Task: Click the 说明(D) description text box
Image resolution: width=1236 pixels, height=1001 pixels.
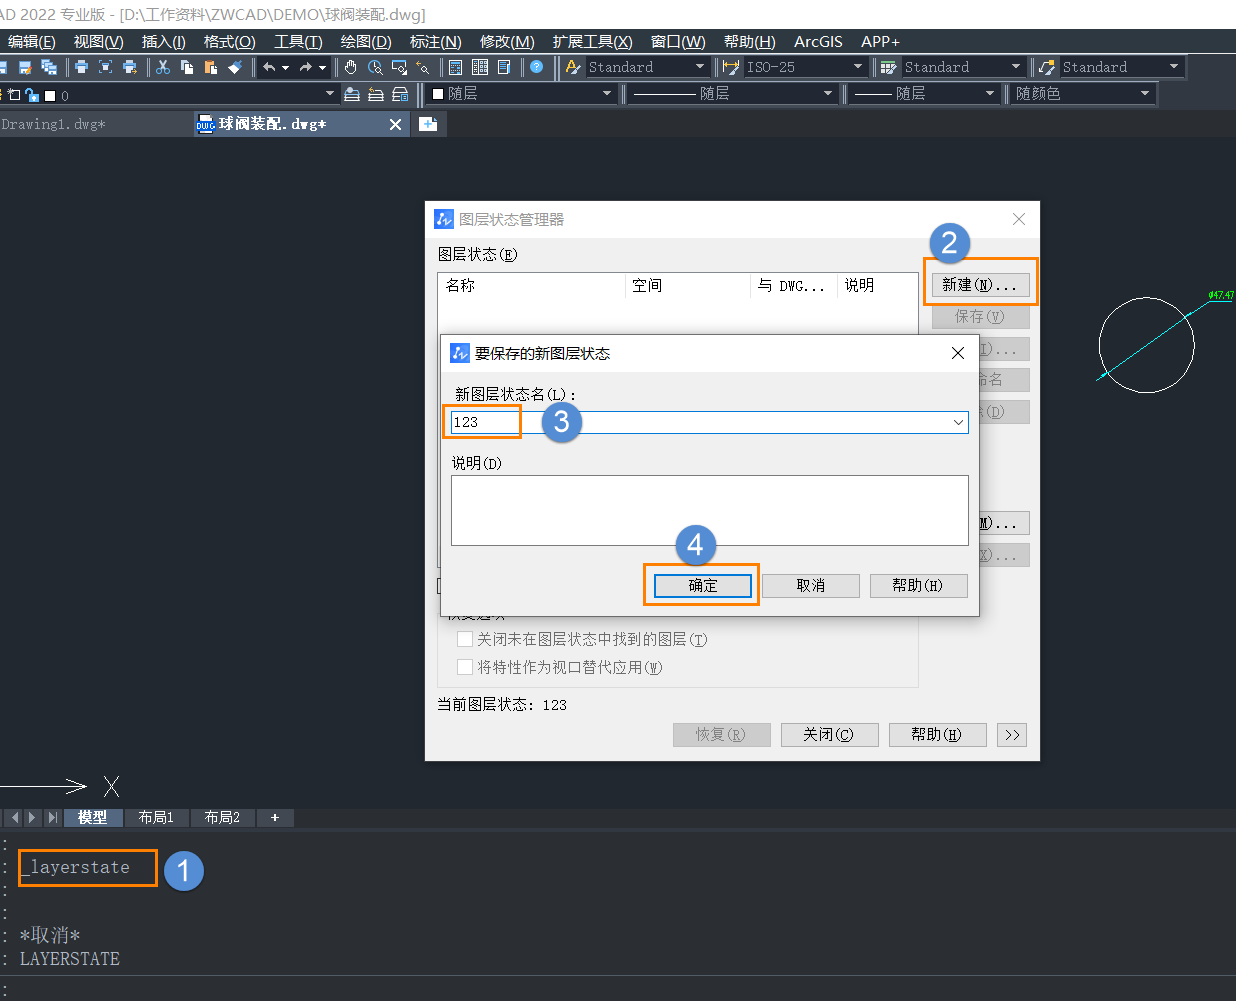Action: pyautogui.click(x=710, y=510)
